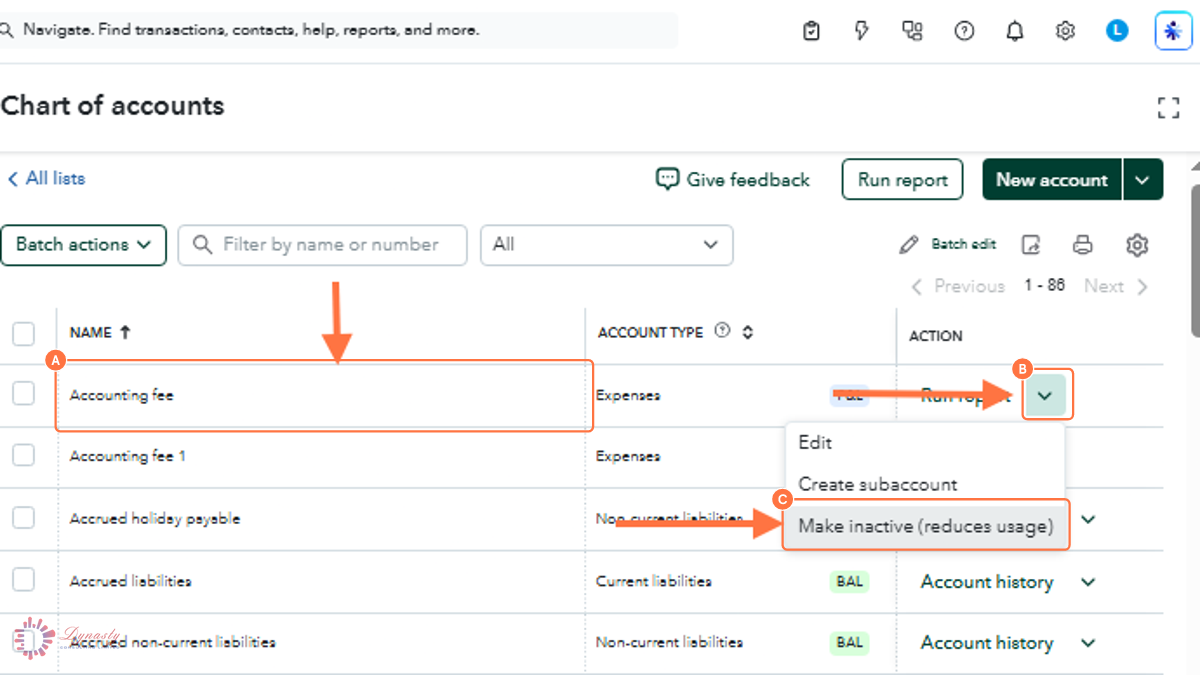Click the Give feedback speech bubble icon
The image size is (1200, 675).
(x=666, y=179)
